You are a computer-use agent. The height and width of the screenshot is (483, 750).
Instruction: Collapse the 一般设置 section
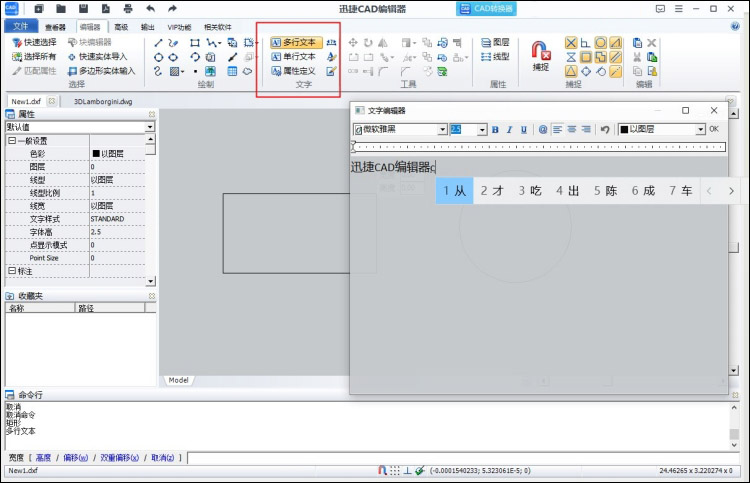coord(11,141)
